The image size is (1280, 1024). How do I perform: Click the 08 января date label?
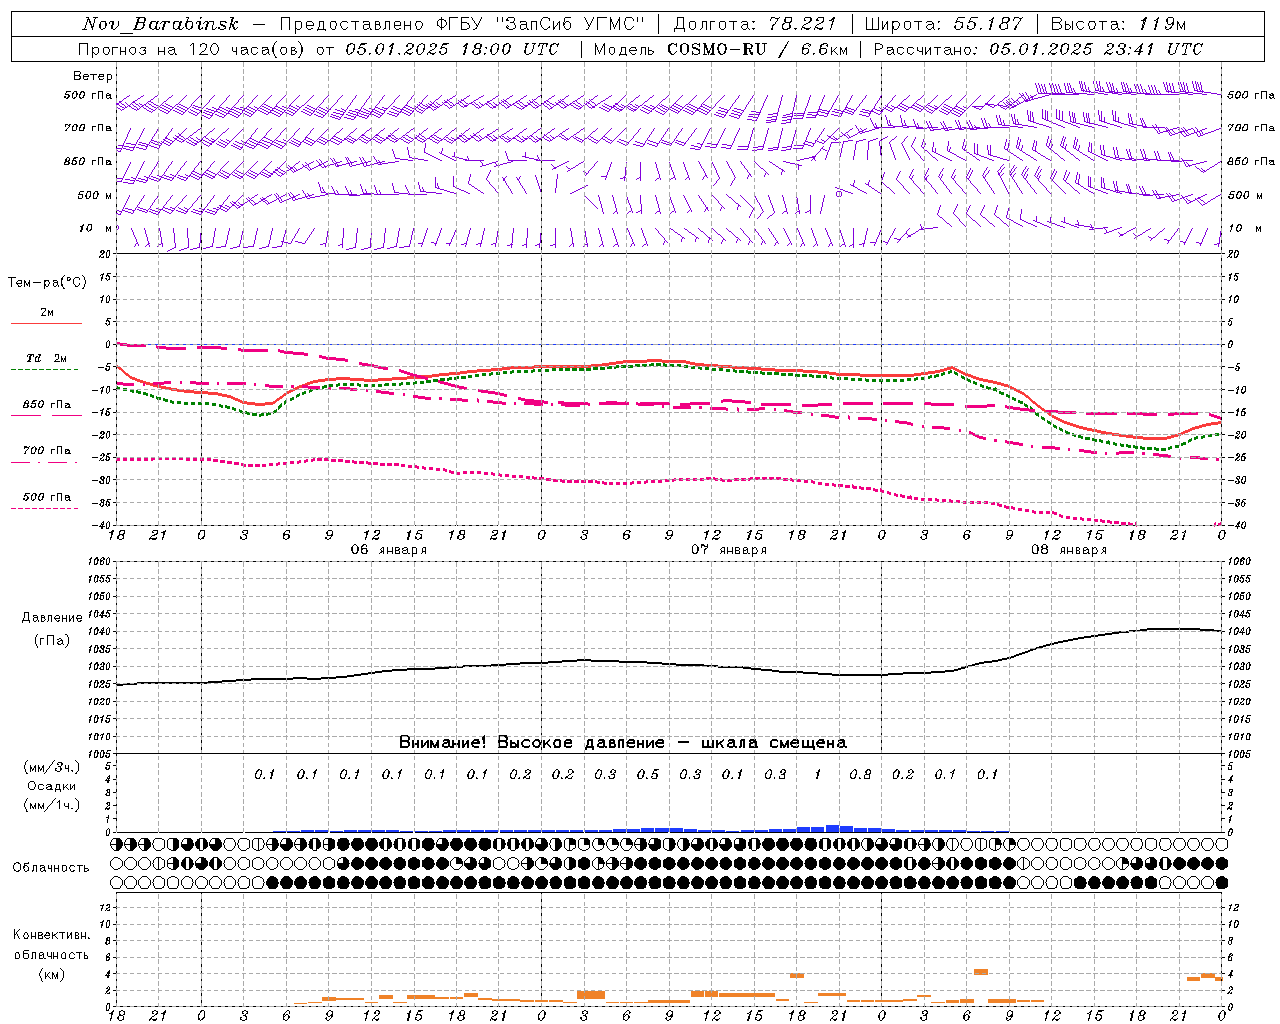(x=1069, y=550)
